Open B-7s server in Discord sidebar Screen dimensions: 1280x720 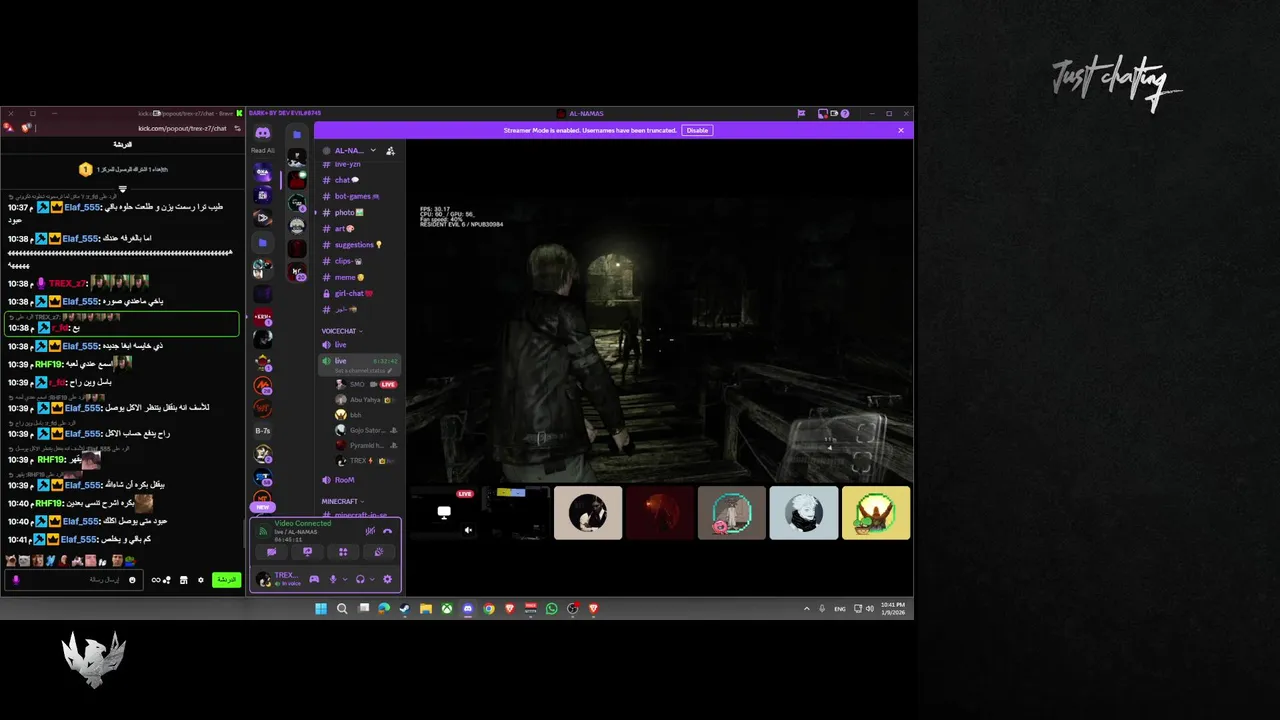(262, 431)
